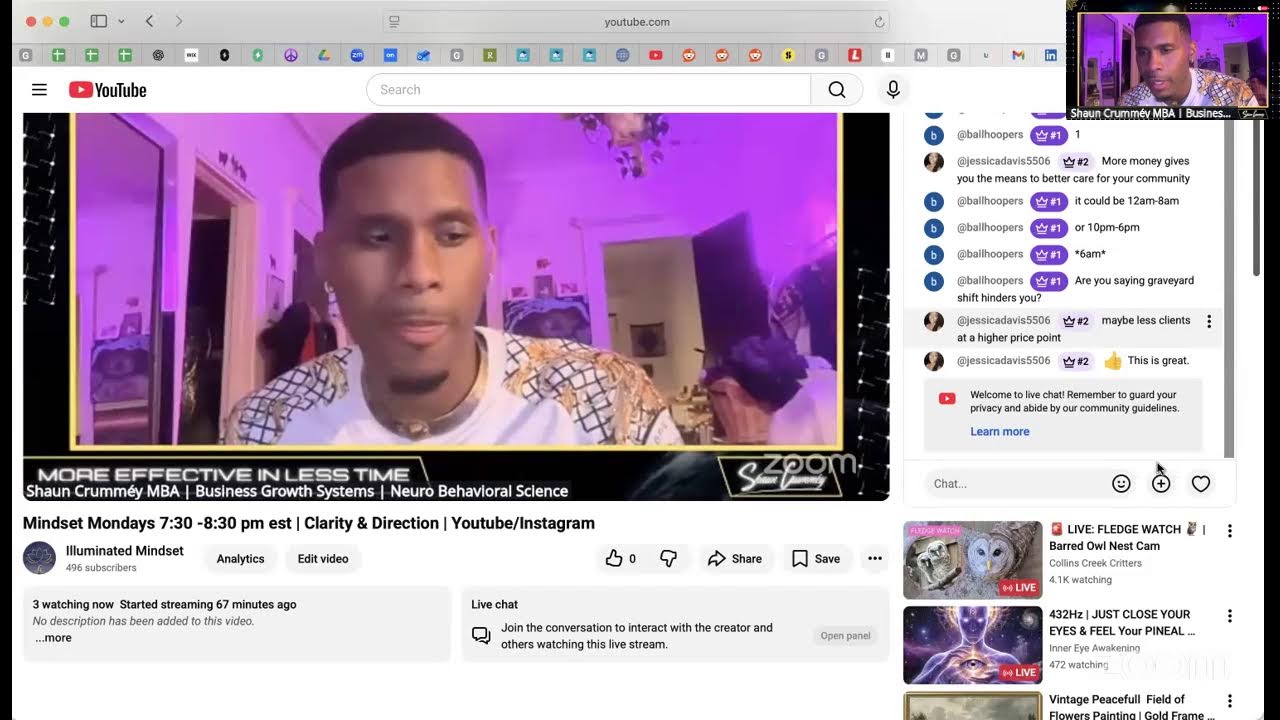Expand the sidebar options chevron
Screen dimensions: 1280x720
point(121,21)
